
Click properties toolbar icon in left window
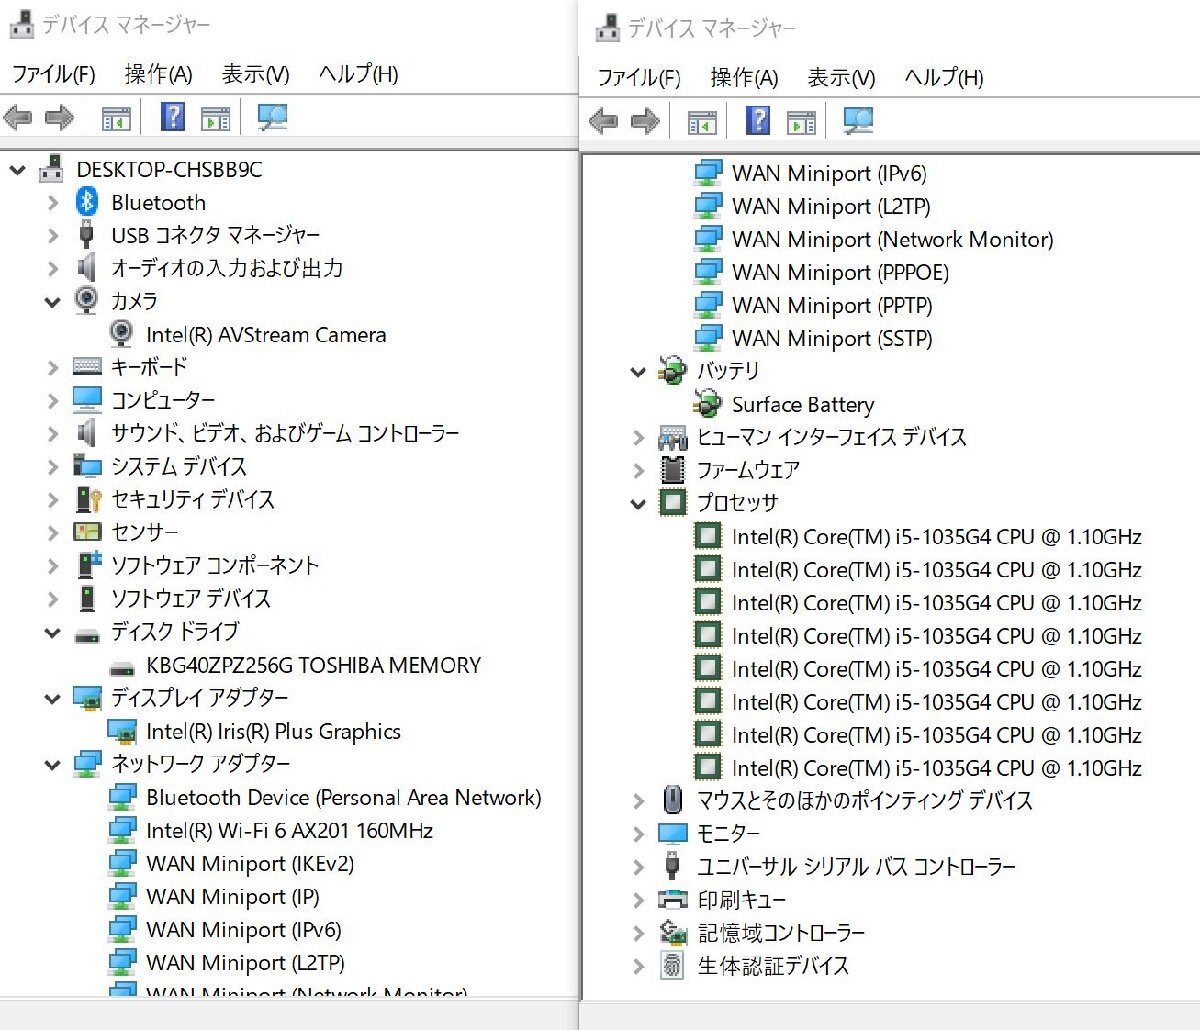pyautogui.click(x=215, y=119)
